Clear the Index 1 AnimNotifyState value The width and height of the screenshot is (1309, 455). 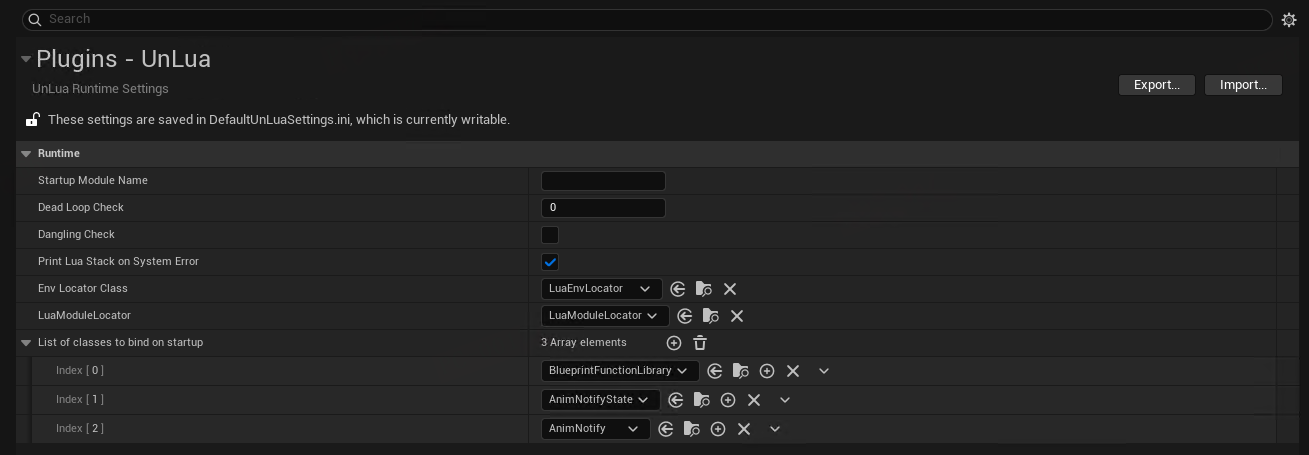[754, 400]
